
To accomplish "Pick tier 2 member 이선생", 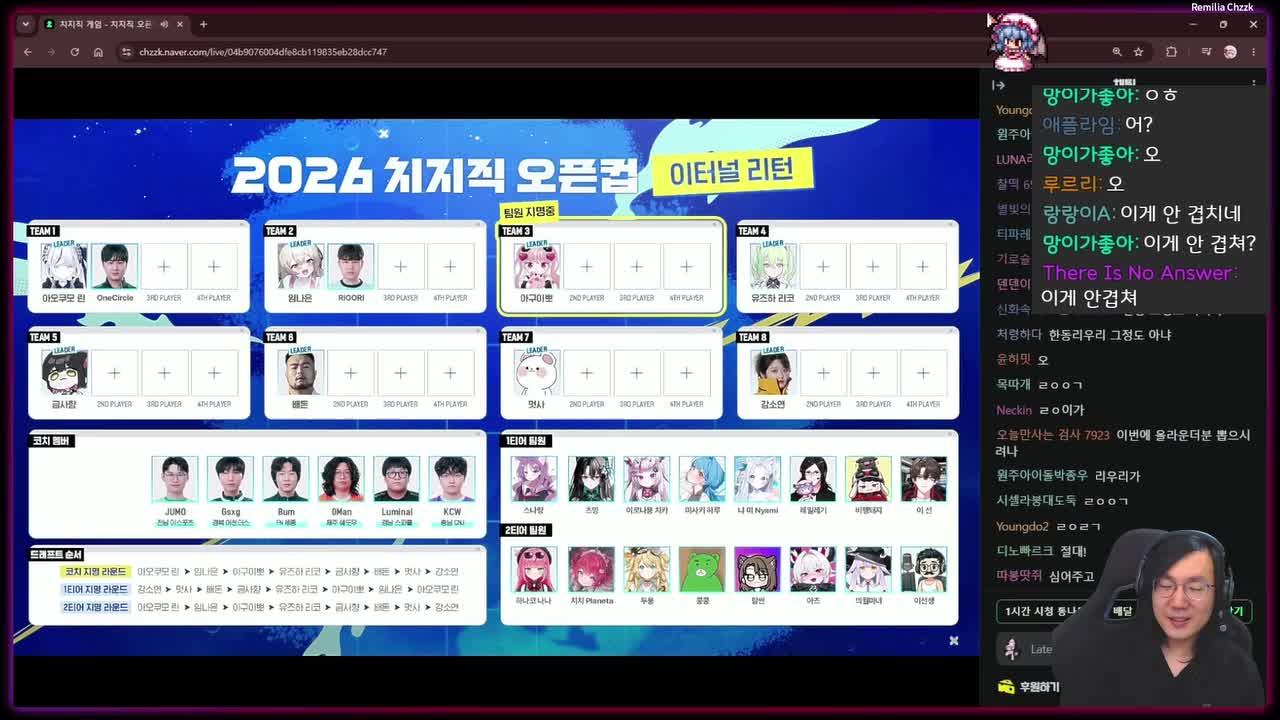I will (923, 569).
